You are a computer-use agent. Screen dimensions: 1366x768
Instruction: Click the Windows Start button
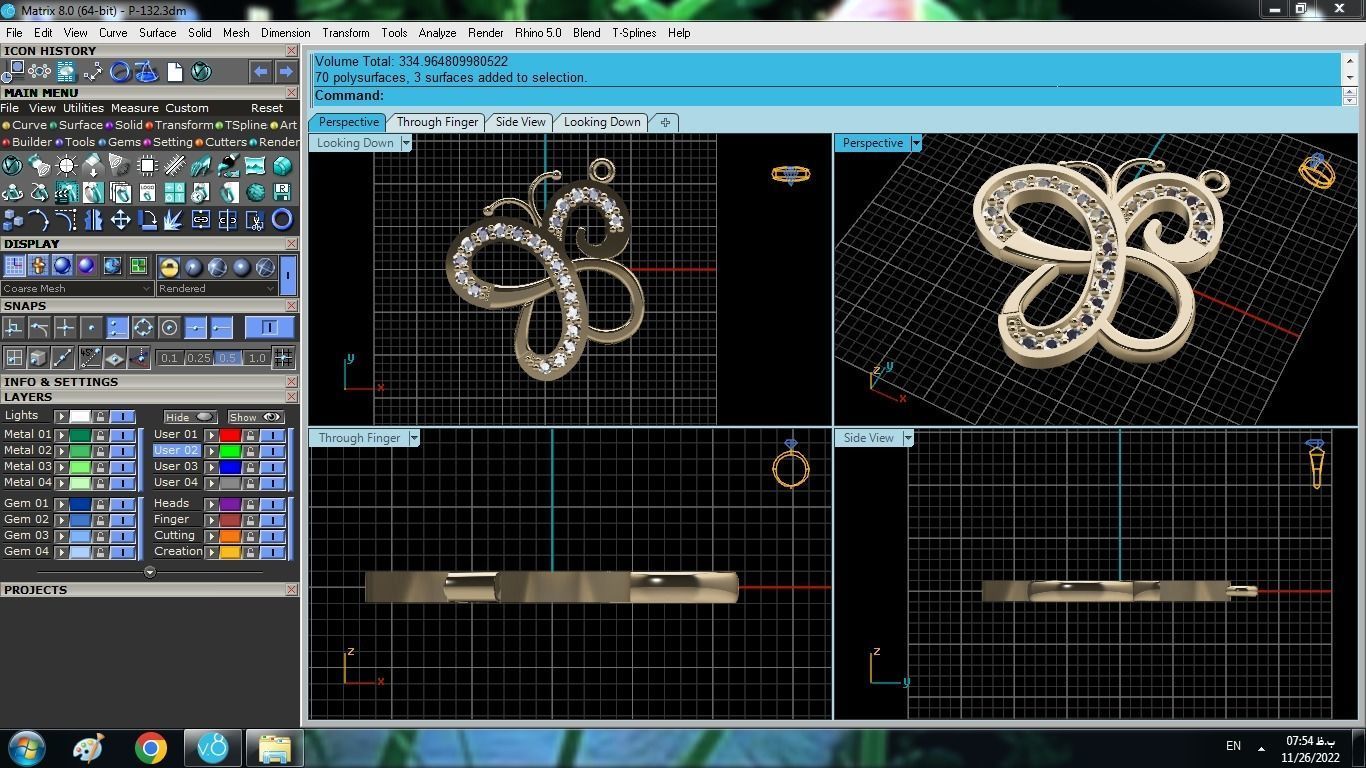click(26, 748)
